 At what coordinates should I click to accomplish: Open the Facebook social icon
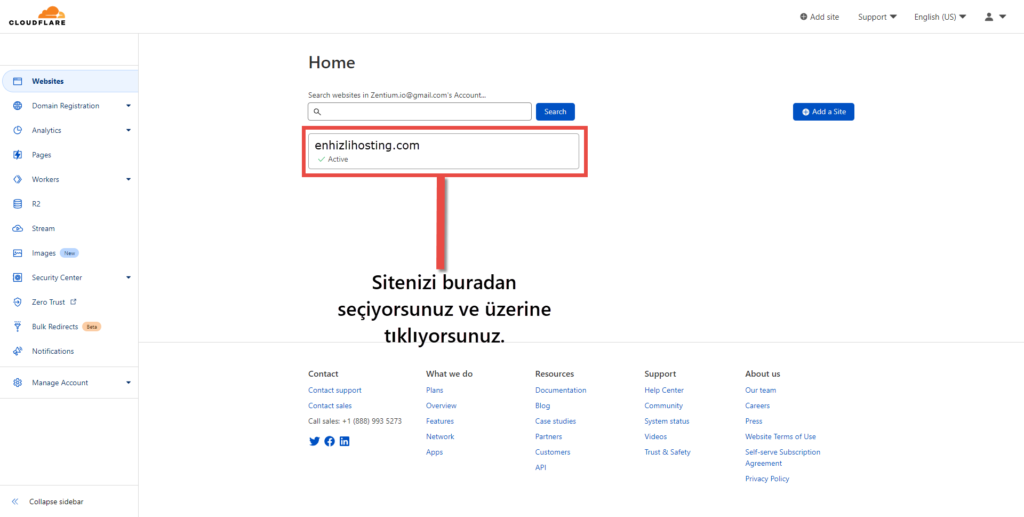click(330, 441)
